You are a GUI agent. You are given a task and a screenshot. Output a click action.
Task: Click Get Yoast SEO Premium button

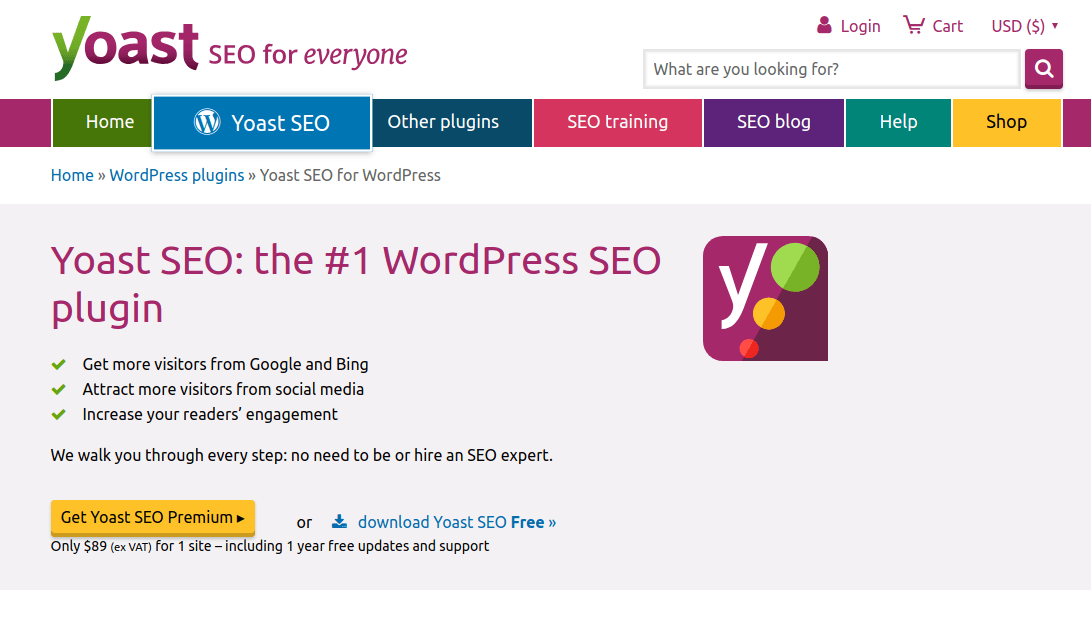152,517
